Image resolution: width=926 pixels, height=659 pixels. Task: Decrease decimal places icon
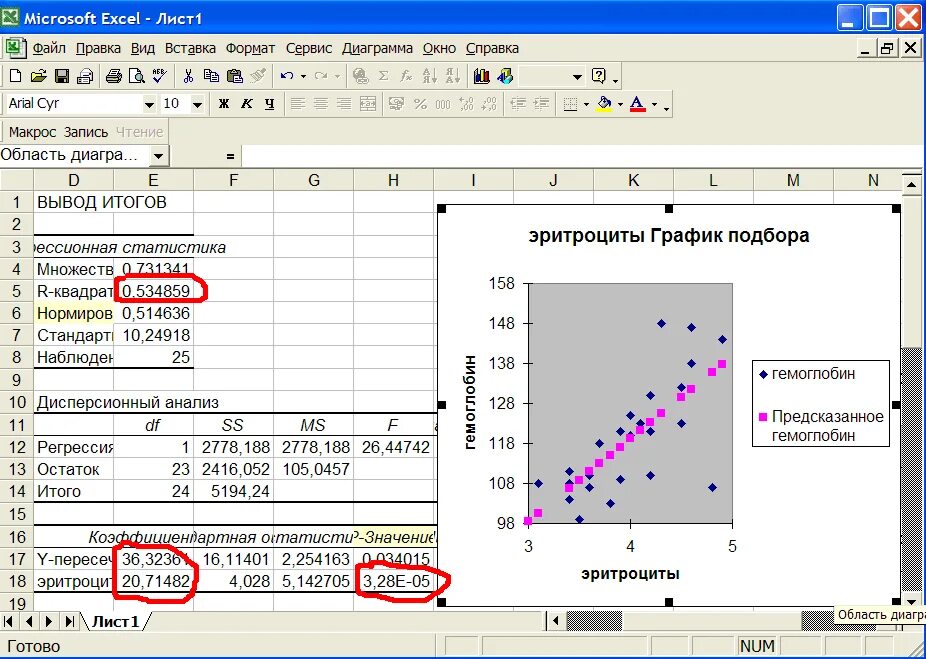(489, 105)
